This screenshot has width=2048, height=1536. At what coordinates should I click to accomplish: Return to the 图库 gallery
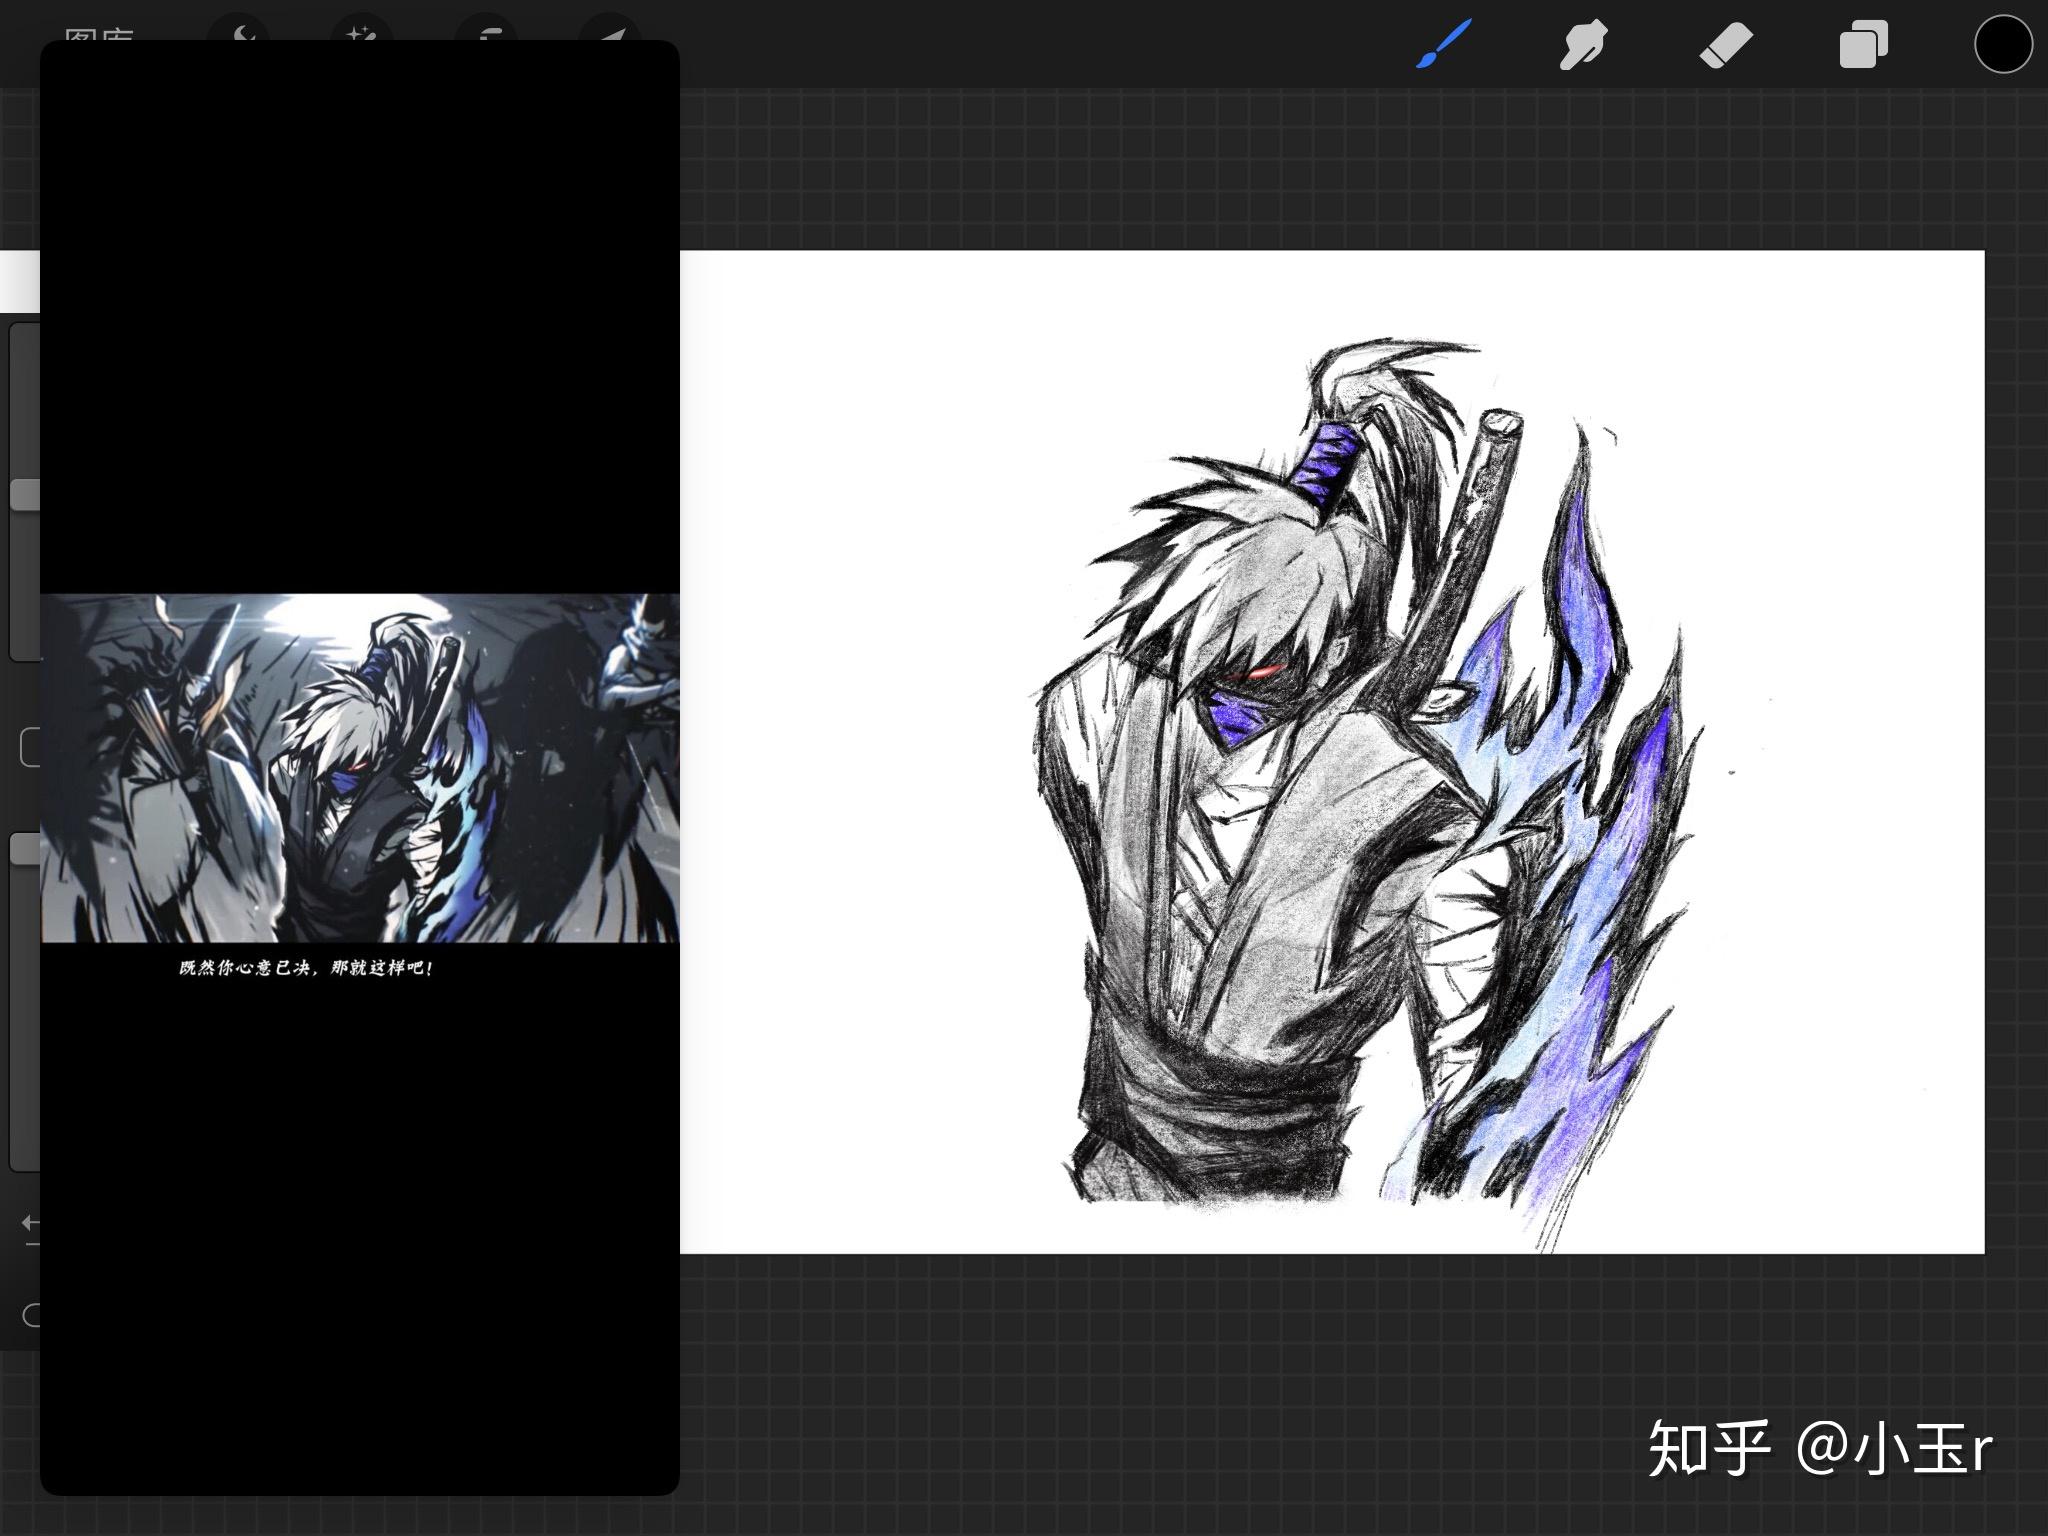tap(98, 34)
